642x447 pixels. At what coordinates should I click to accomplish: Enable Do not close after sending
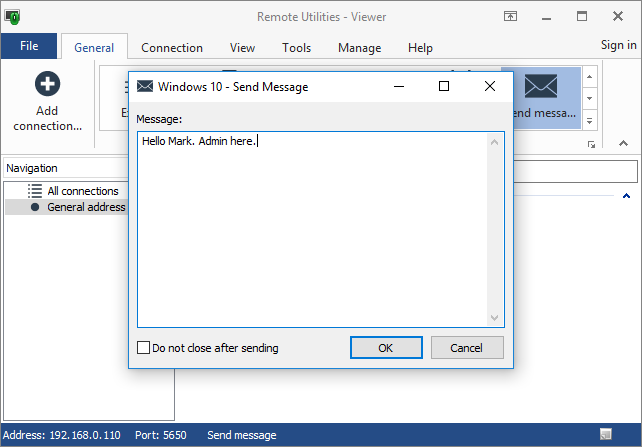pos(144,348)
